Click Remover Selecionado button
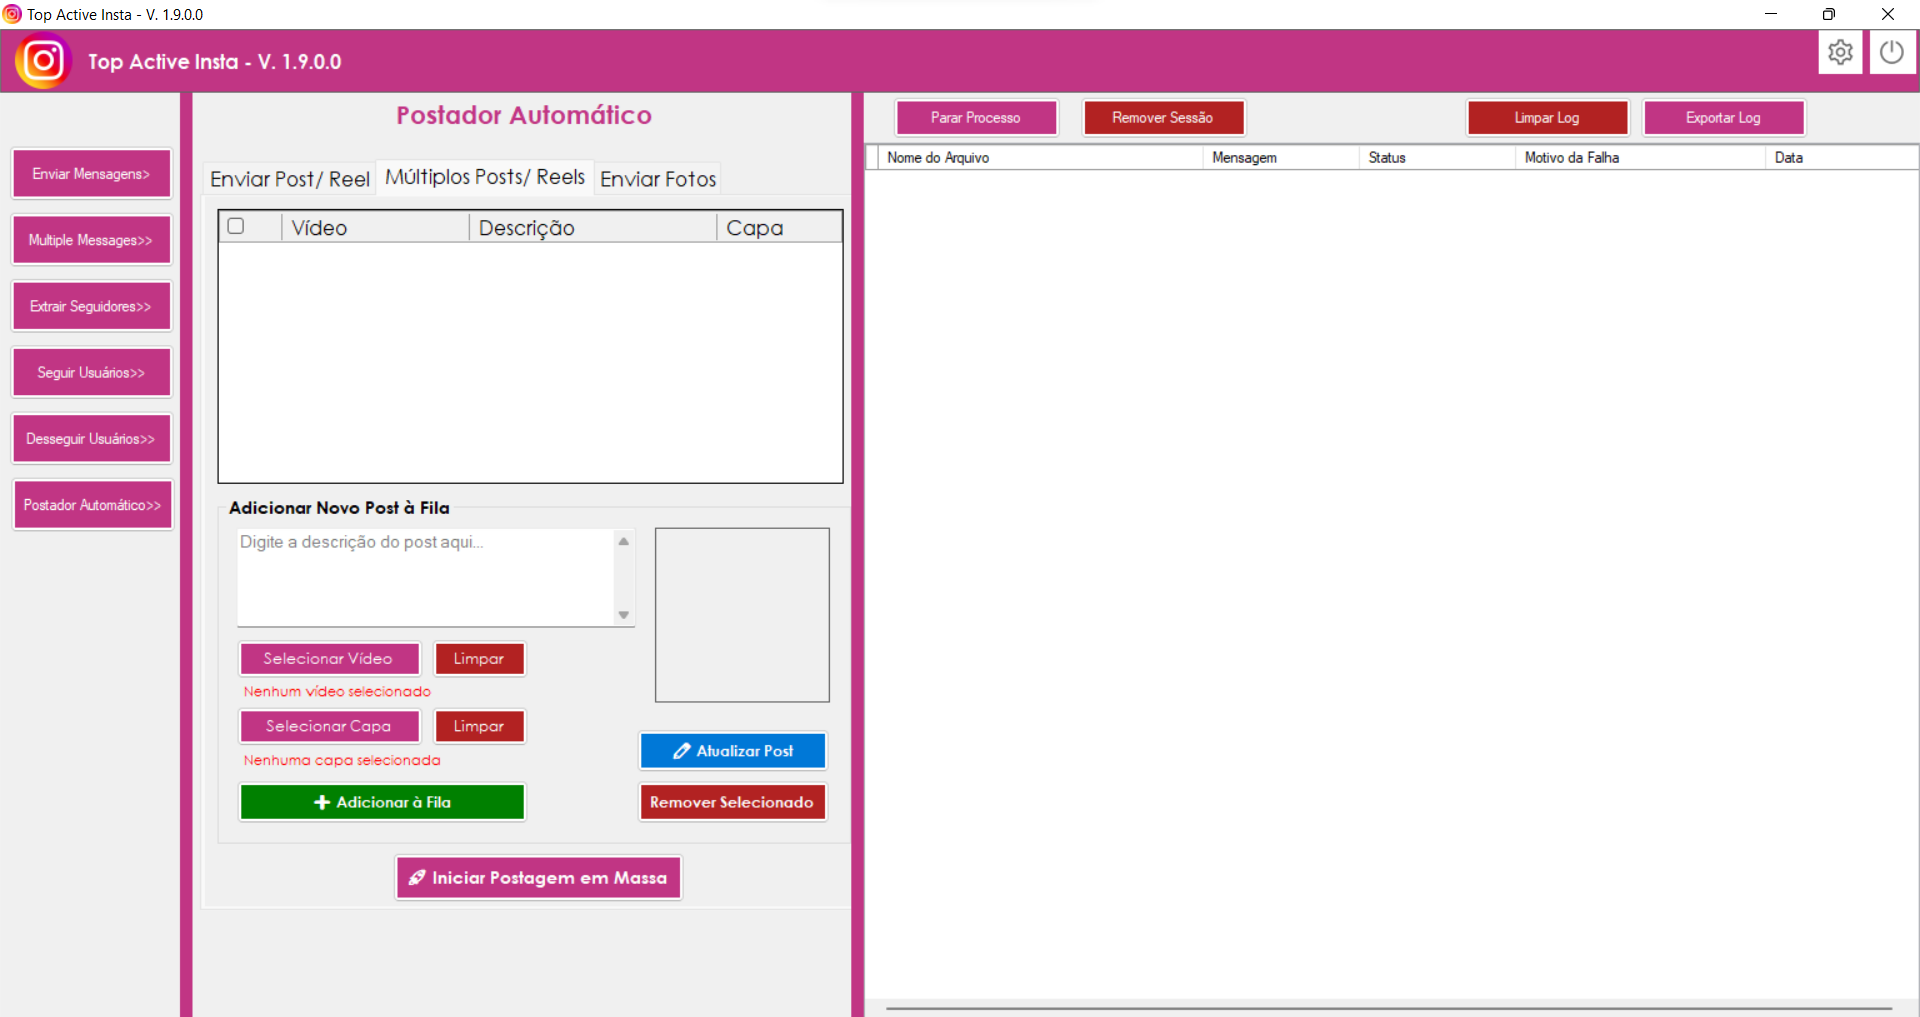The width and height of the screenshot is (1920, 1017). [x=732, y=802]
